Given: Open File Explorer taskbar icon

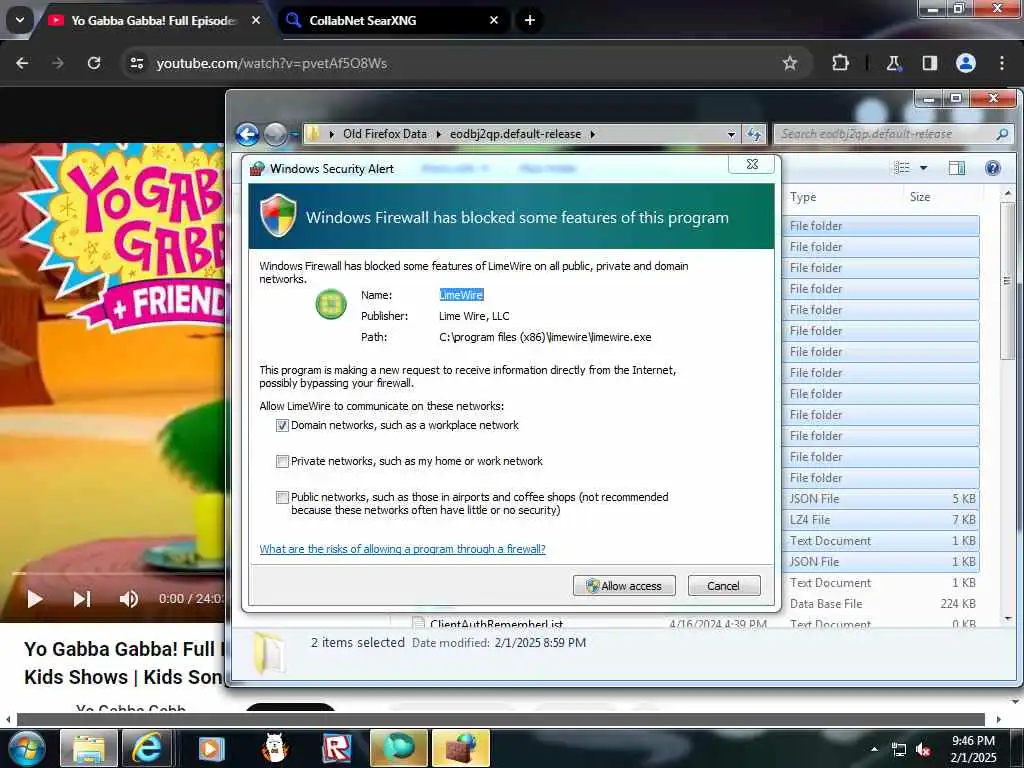Looking at the screenshot, I should point(89,748).
